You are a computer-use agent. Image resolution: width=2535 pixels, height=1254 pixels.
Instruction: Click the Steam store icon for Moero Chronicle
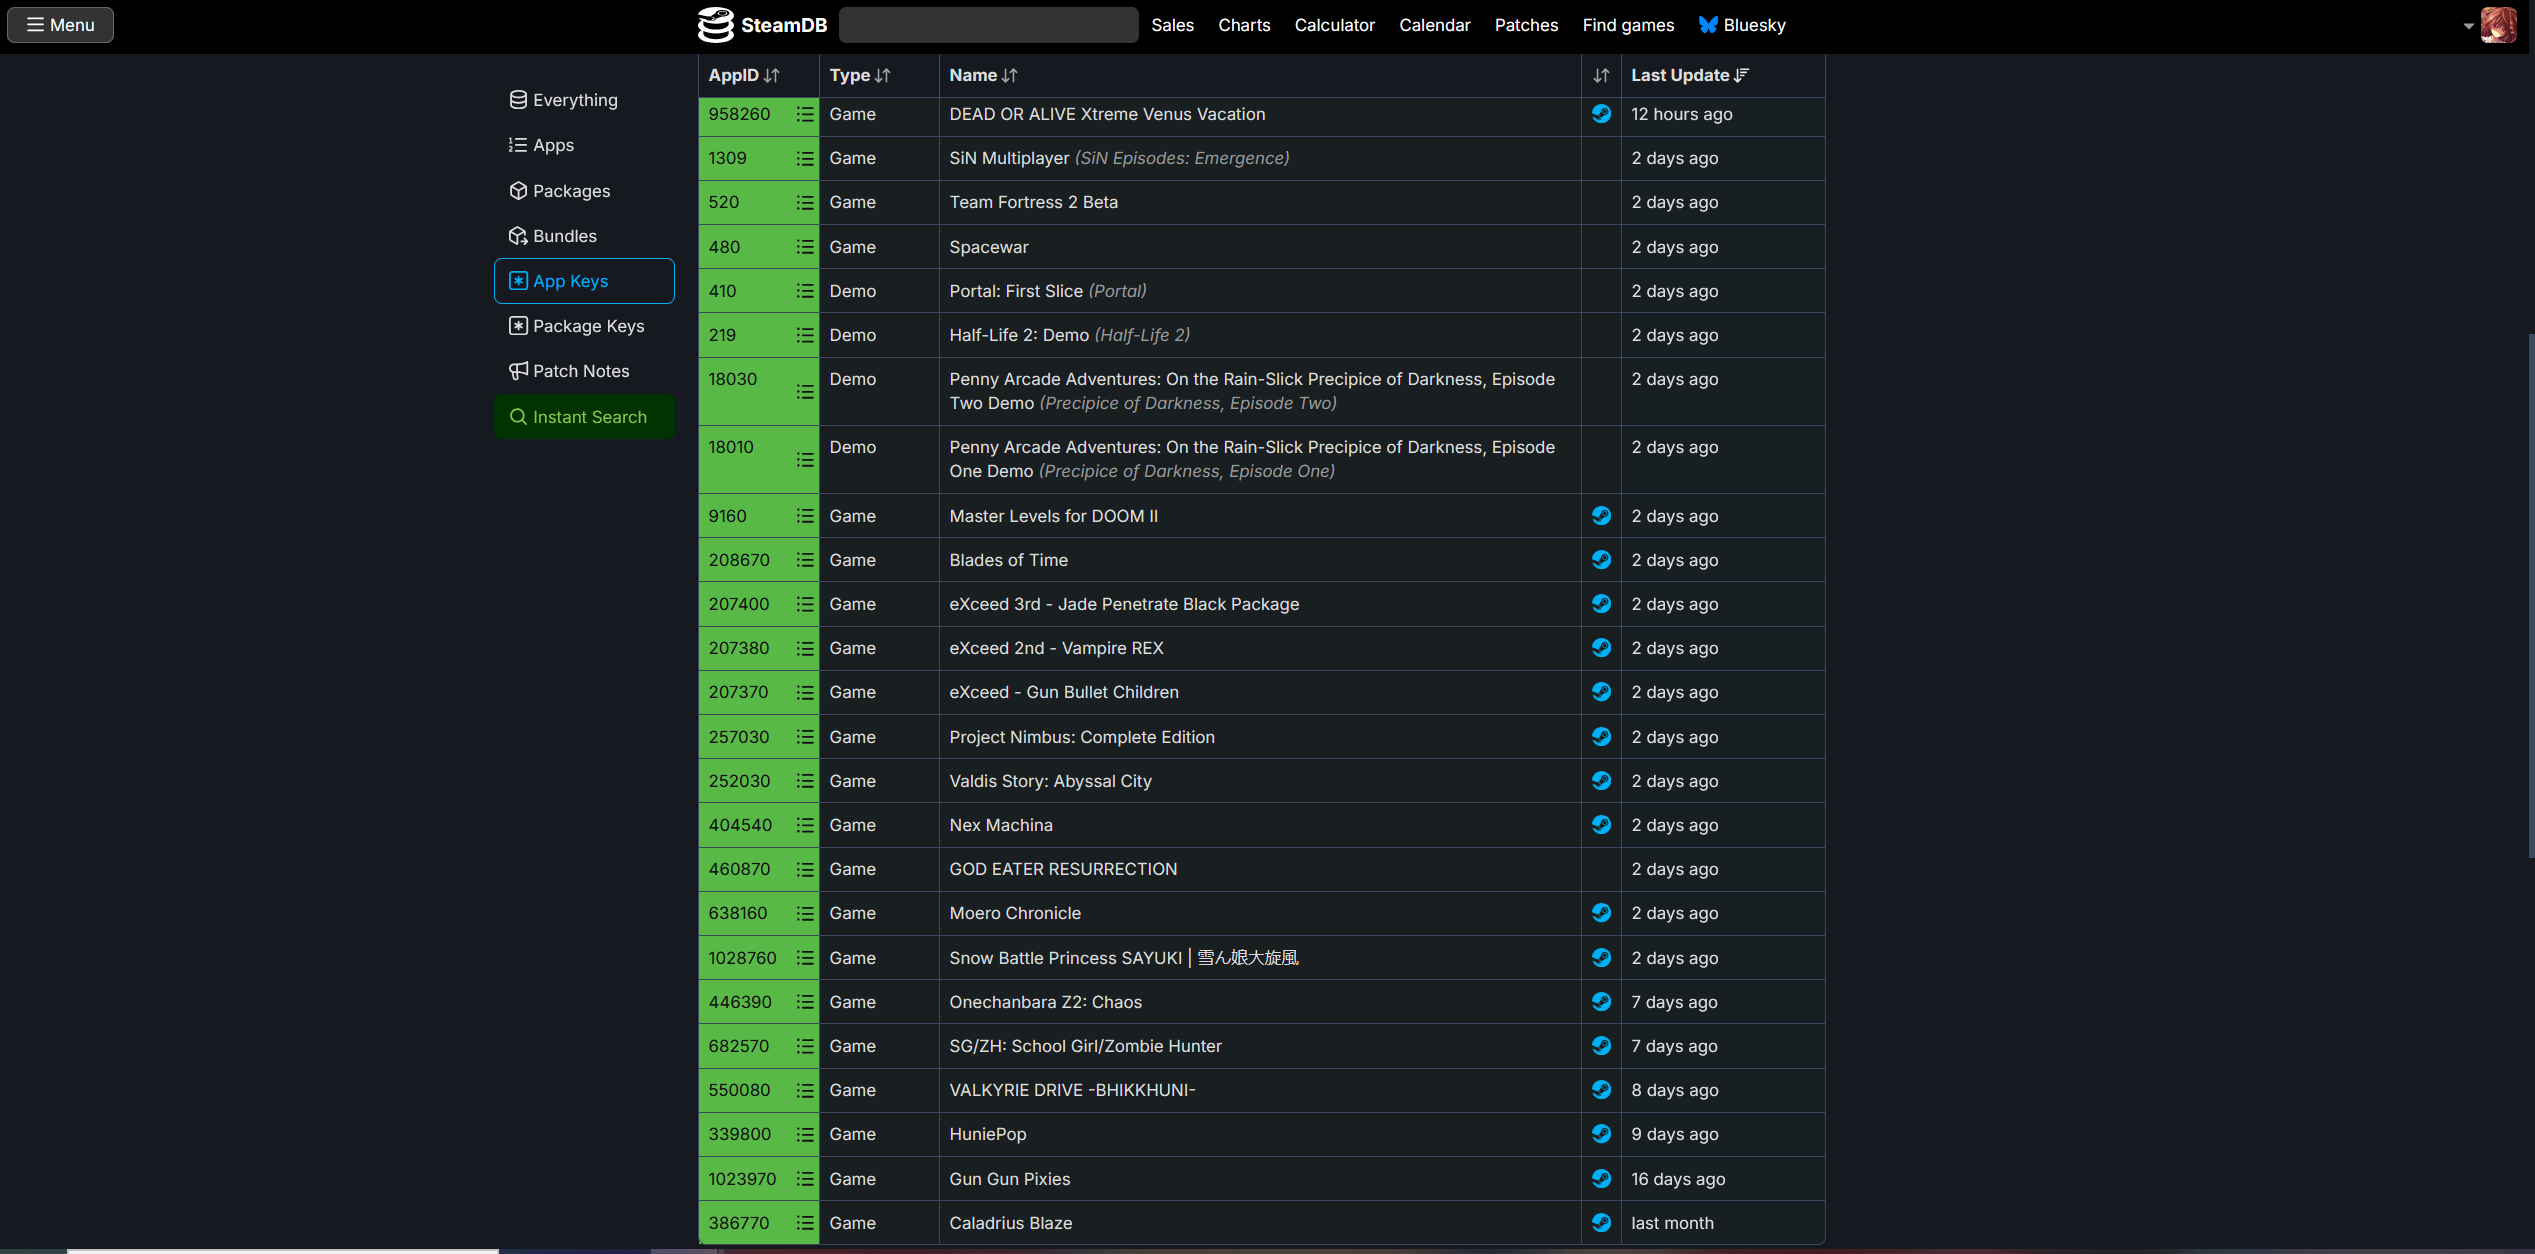[1601, 913]
